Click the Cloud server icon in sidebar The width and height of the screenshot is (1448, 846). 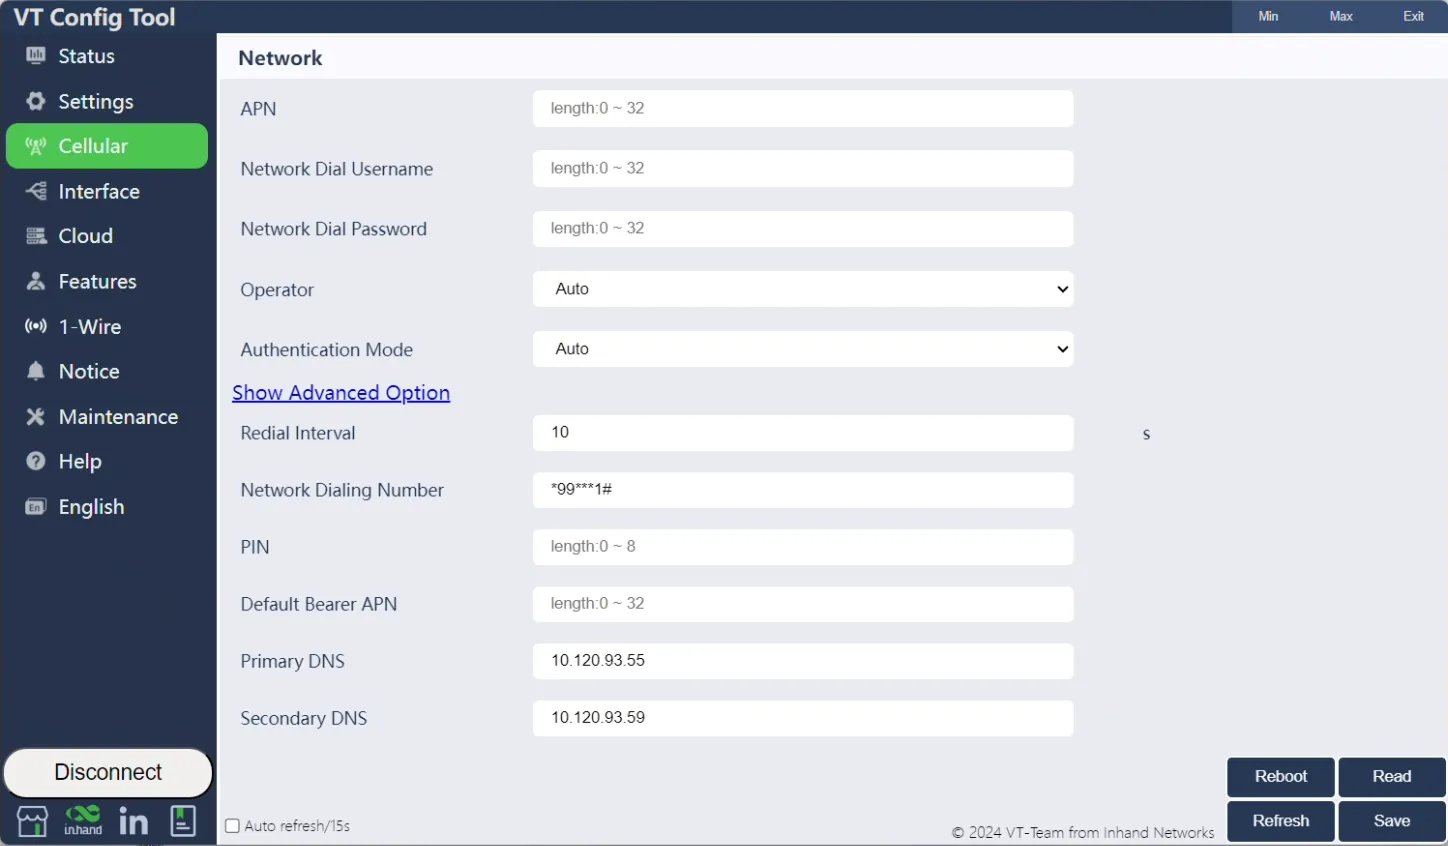(x=36, y=236)
